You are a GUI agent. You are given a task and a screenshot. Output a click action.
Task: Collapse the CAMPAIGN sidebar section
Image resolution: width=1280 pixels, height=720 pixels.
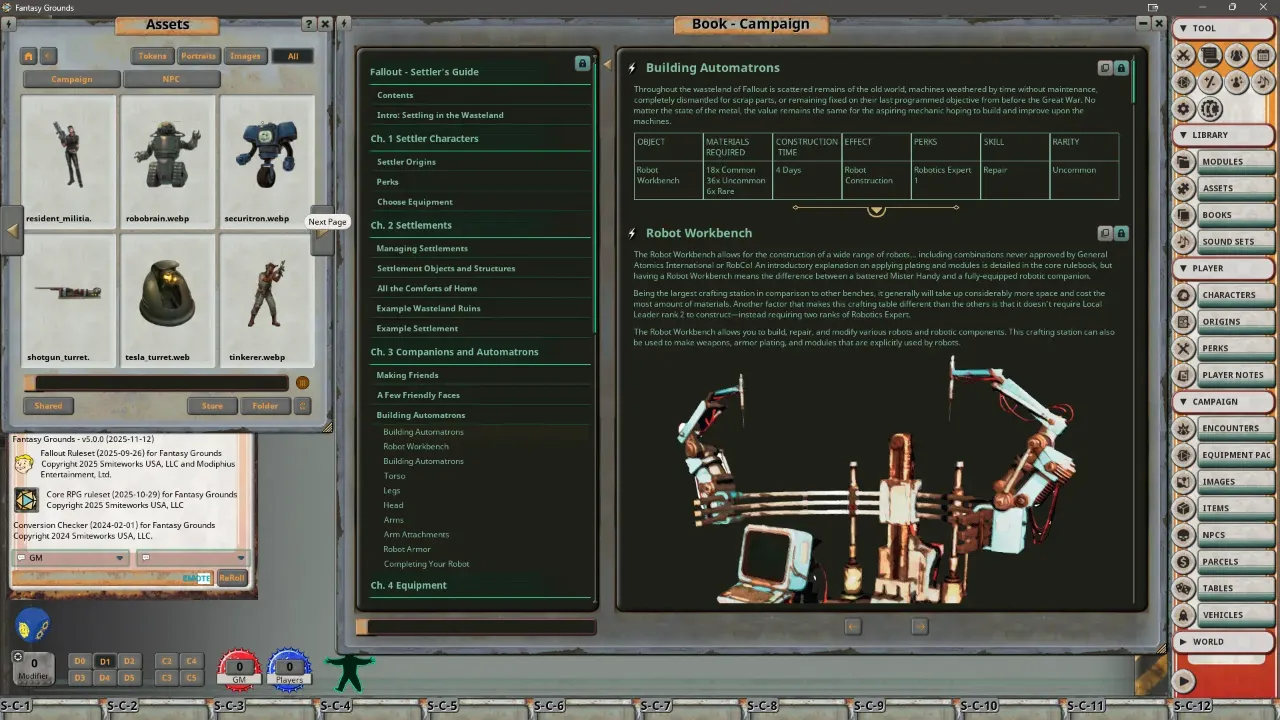(x=1224, y=401)
